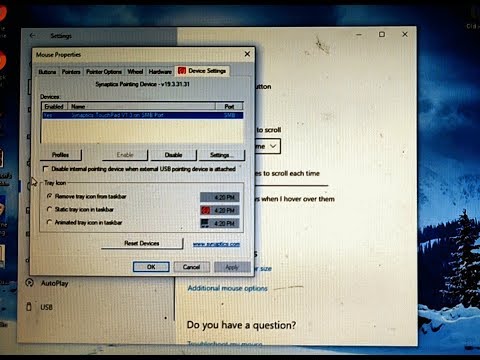Click the Apply button
Screen dimensions: 480x360
point(232,267)
